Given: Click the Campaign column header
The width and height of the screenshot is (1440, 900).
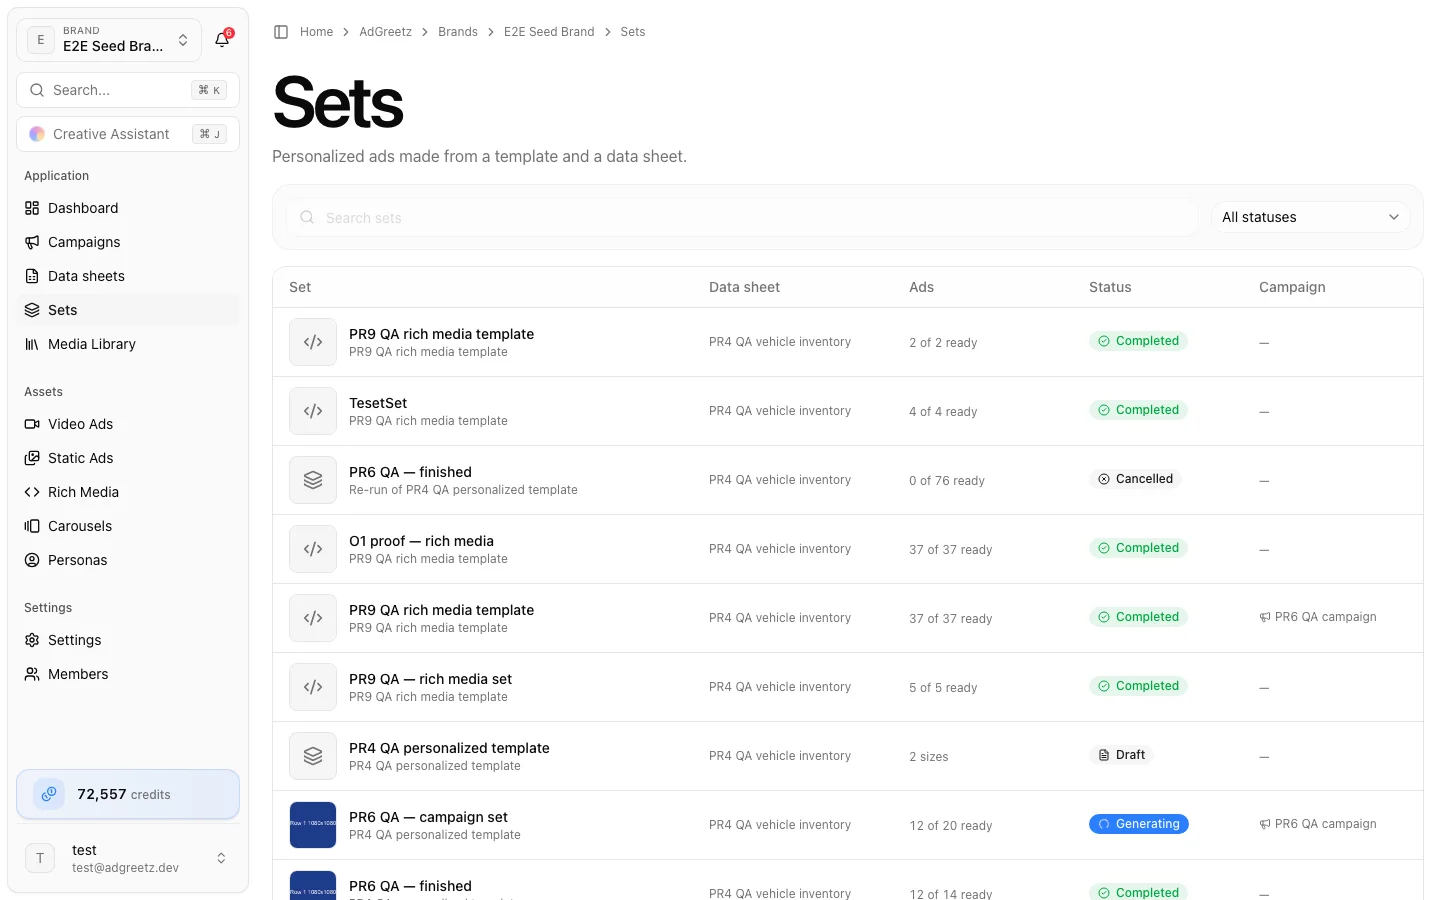Looking at the screenshot, I should pos(1292,287).
